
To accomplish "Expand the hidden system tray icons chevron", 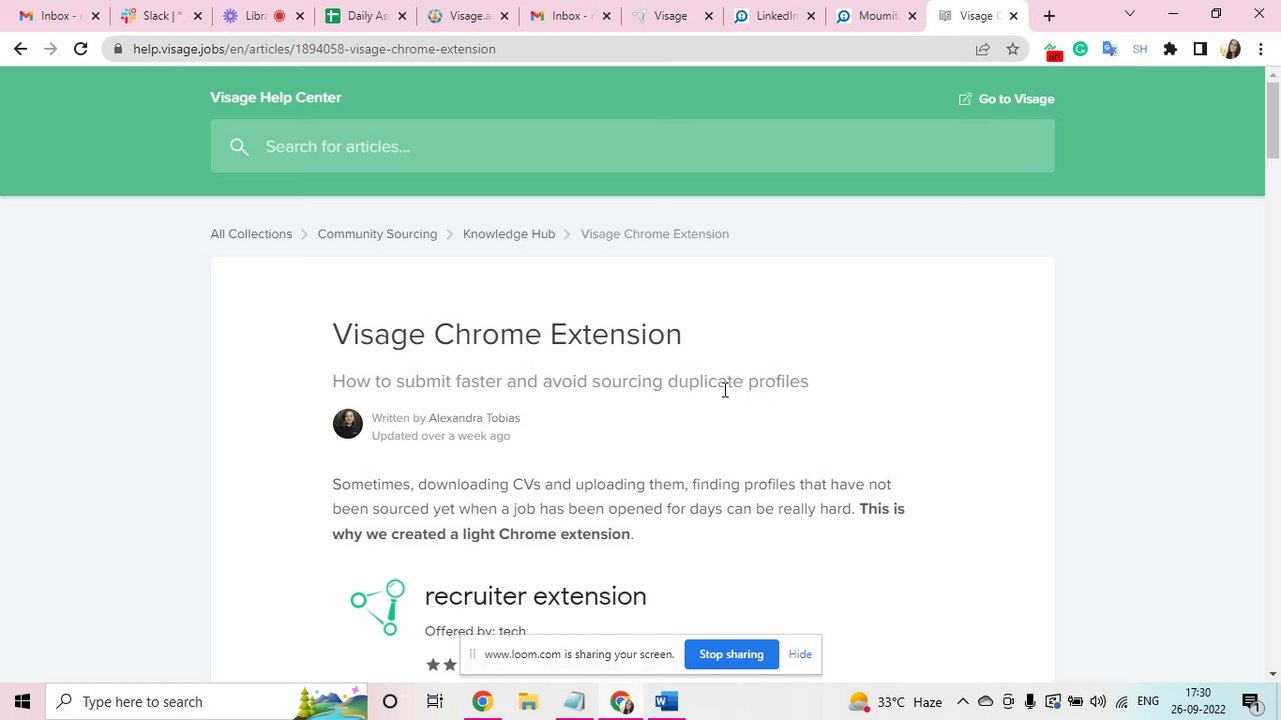I will pos(962,702).
